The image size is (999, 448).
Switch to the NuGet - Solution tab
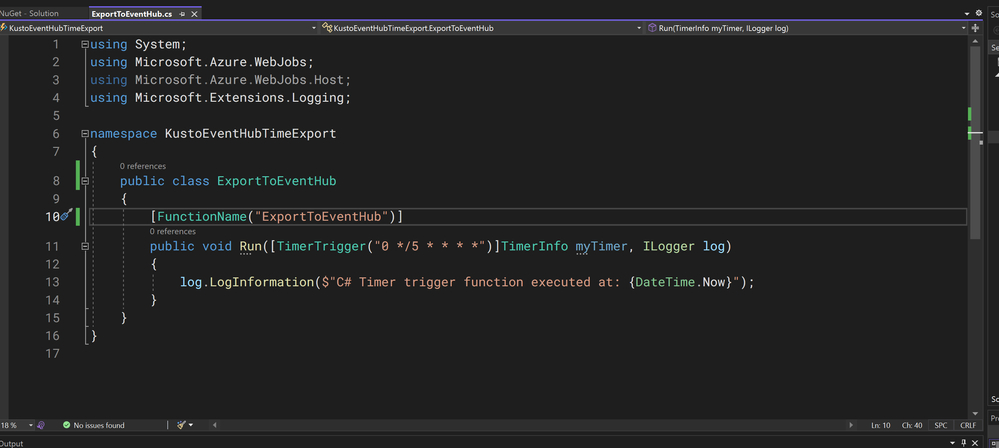[29, 13]
